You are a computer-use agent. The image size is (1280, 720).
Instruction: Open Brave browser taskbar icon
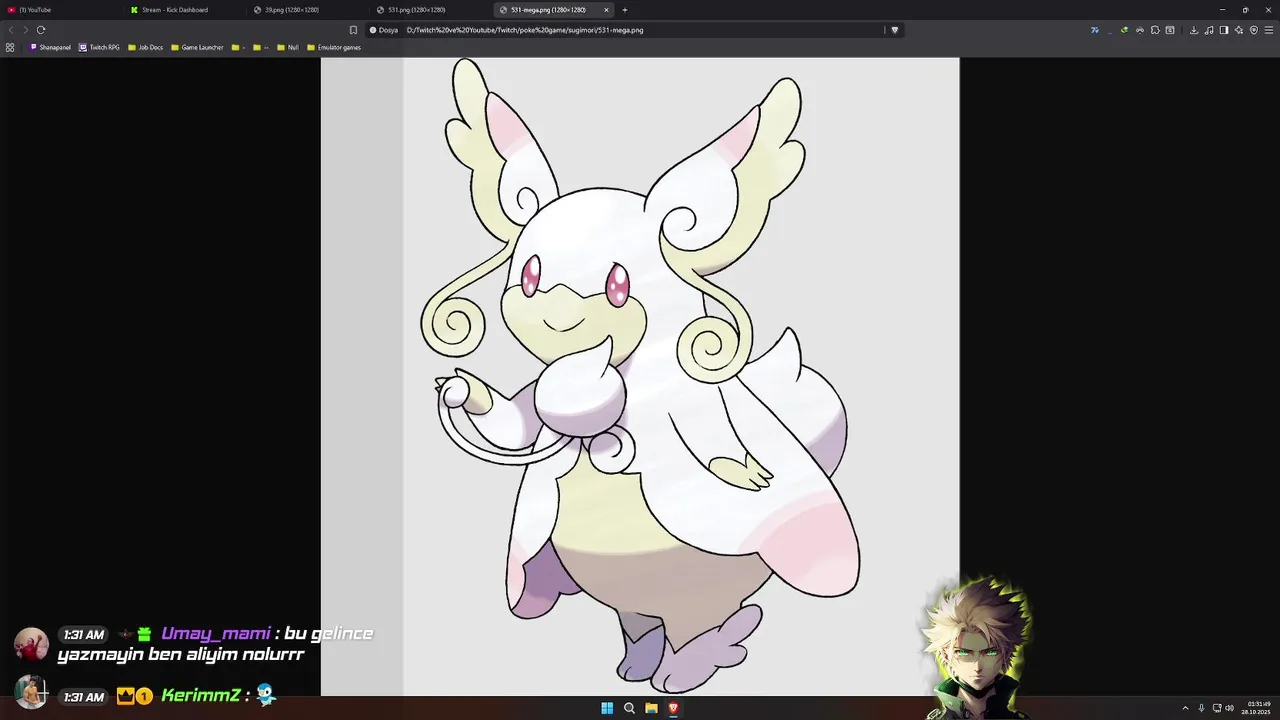(673, 708)
